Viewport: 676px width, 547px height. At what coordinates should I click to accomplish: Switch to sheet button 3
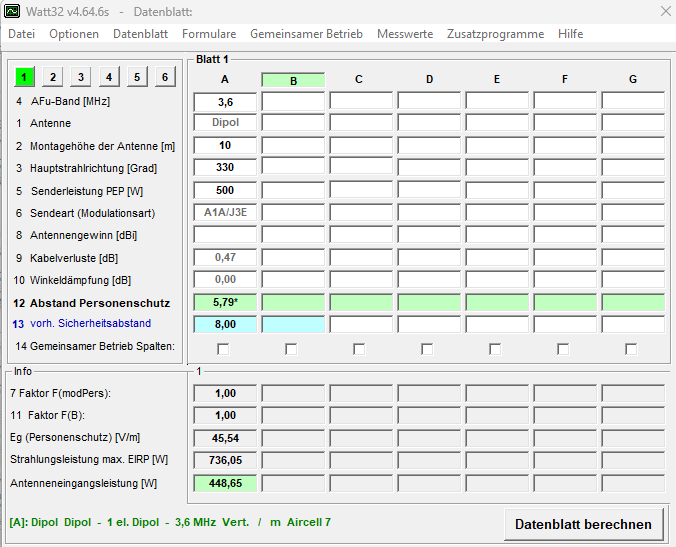(81, 77)
